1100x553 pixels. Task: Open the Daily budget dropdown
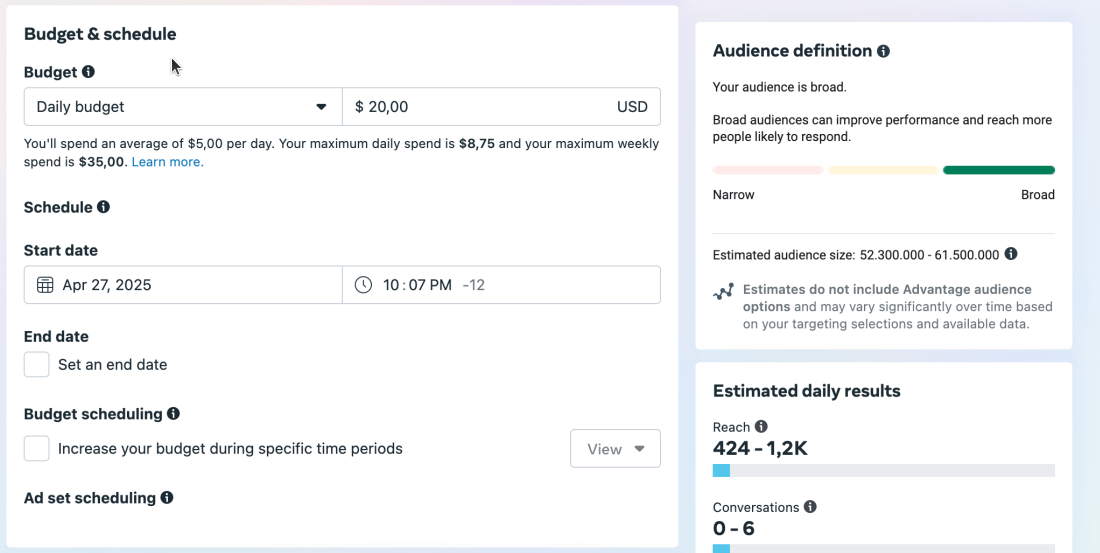coord(183,107)
